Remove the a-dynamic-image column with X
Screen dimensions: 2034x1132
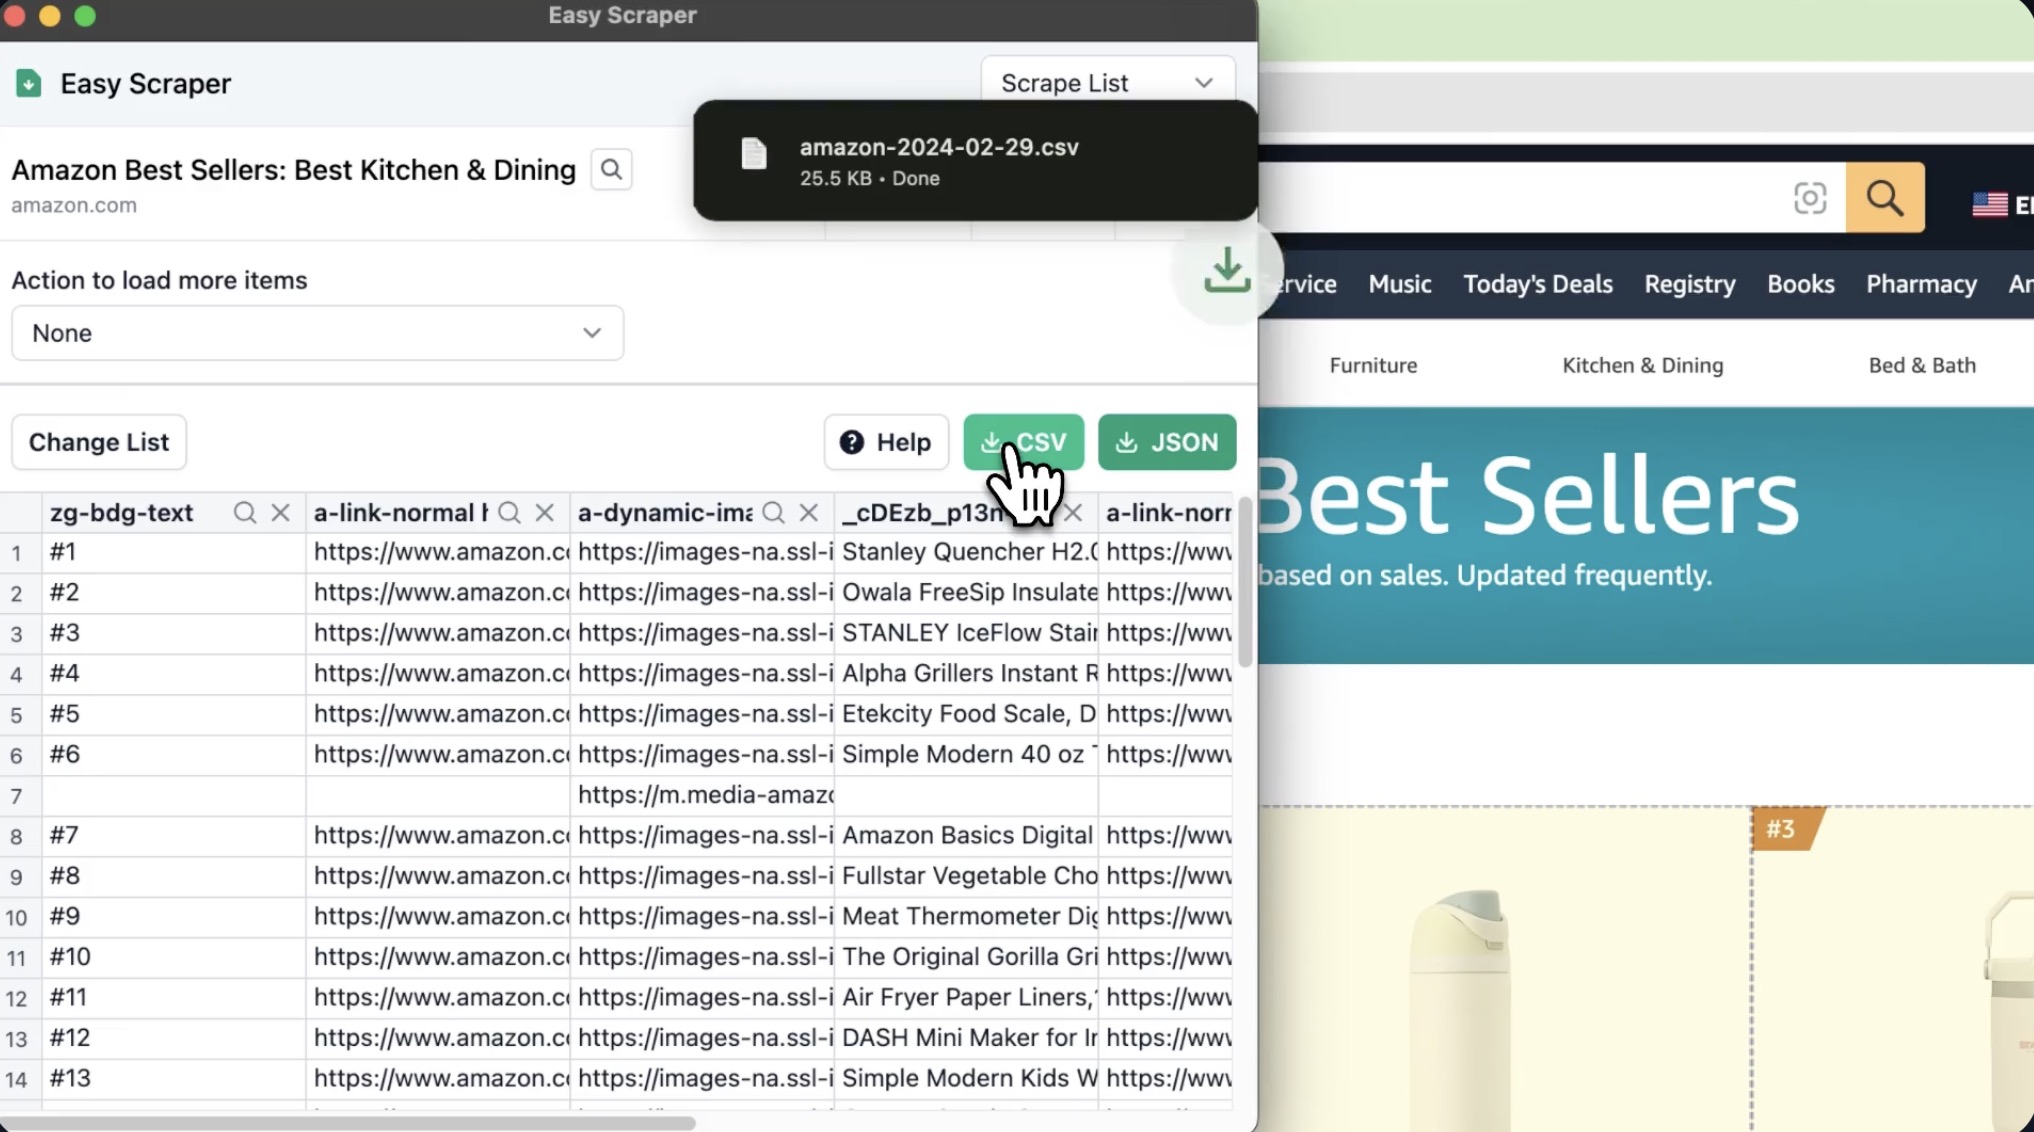coord(809,513)
